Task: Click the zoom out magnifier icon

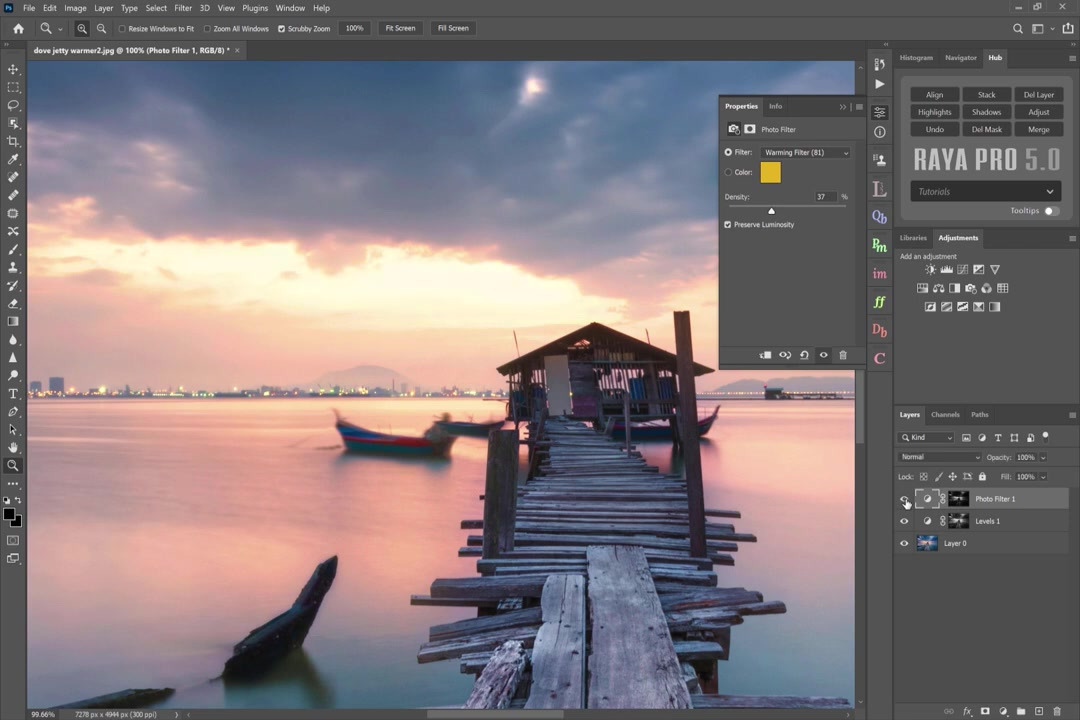Action: [101, 28]
